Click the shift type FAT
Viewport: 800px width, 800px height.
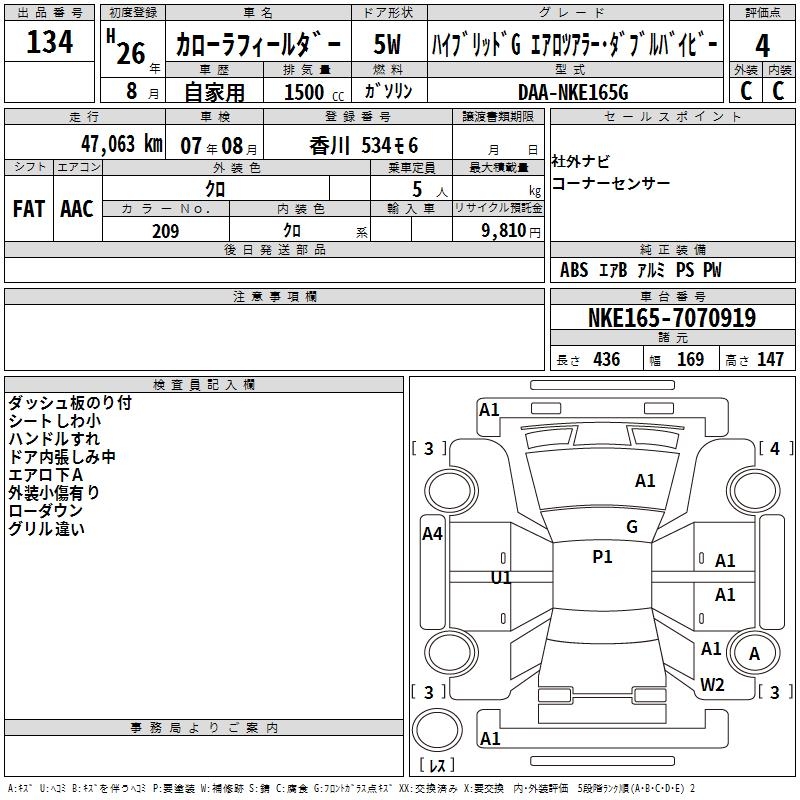click(29, 209)
